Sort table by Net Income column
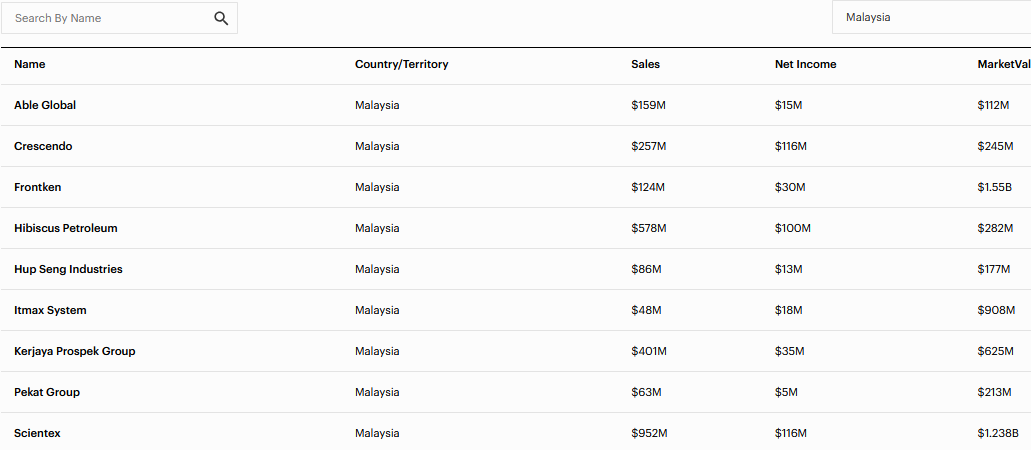Screen dimensions: 1031x450 pos(805,64)
